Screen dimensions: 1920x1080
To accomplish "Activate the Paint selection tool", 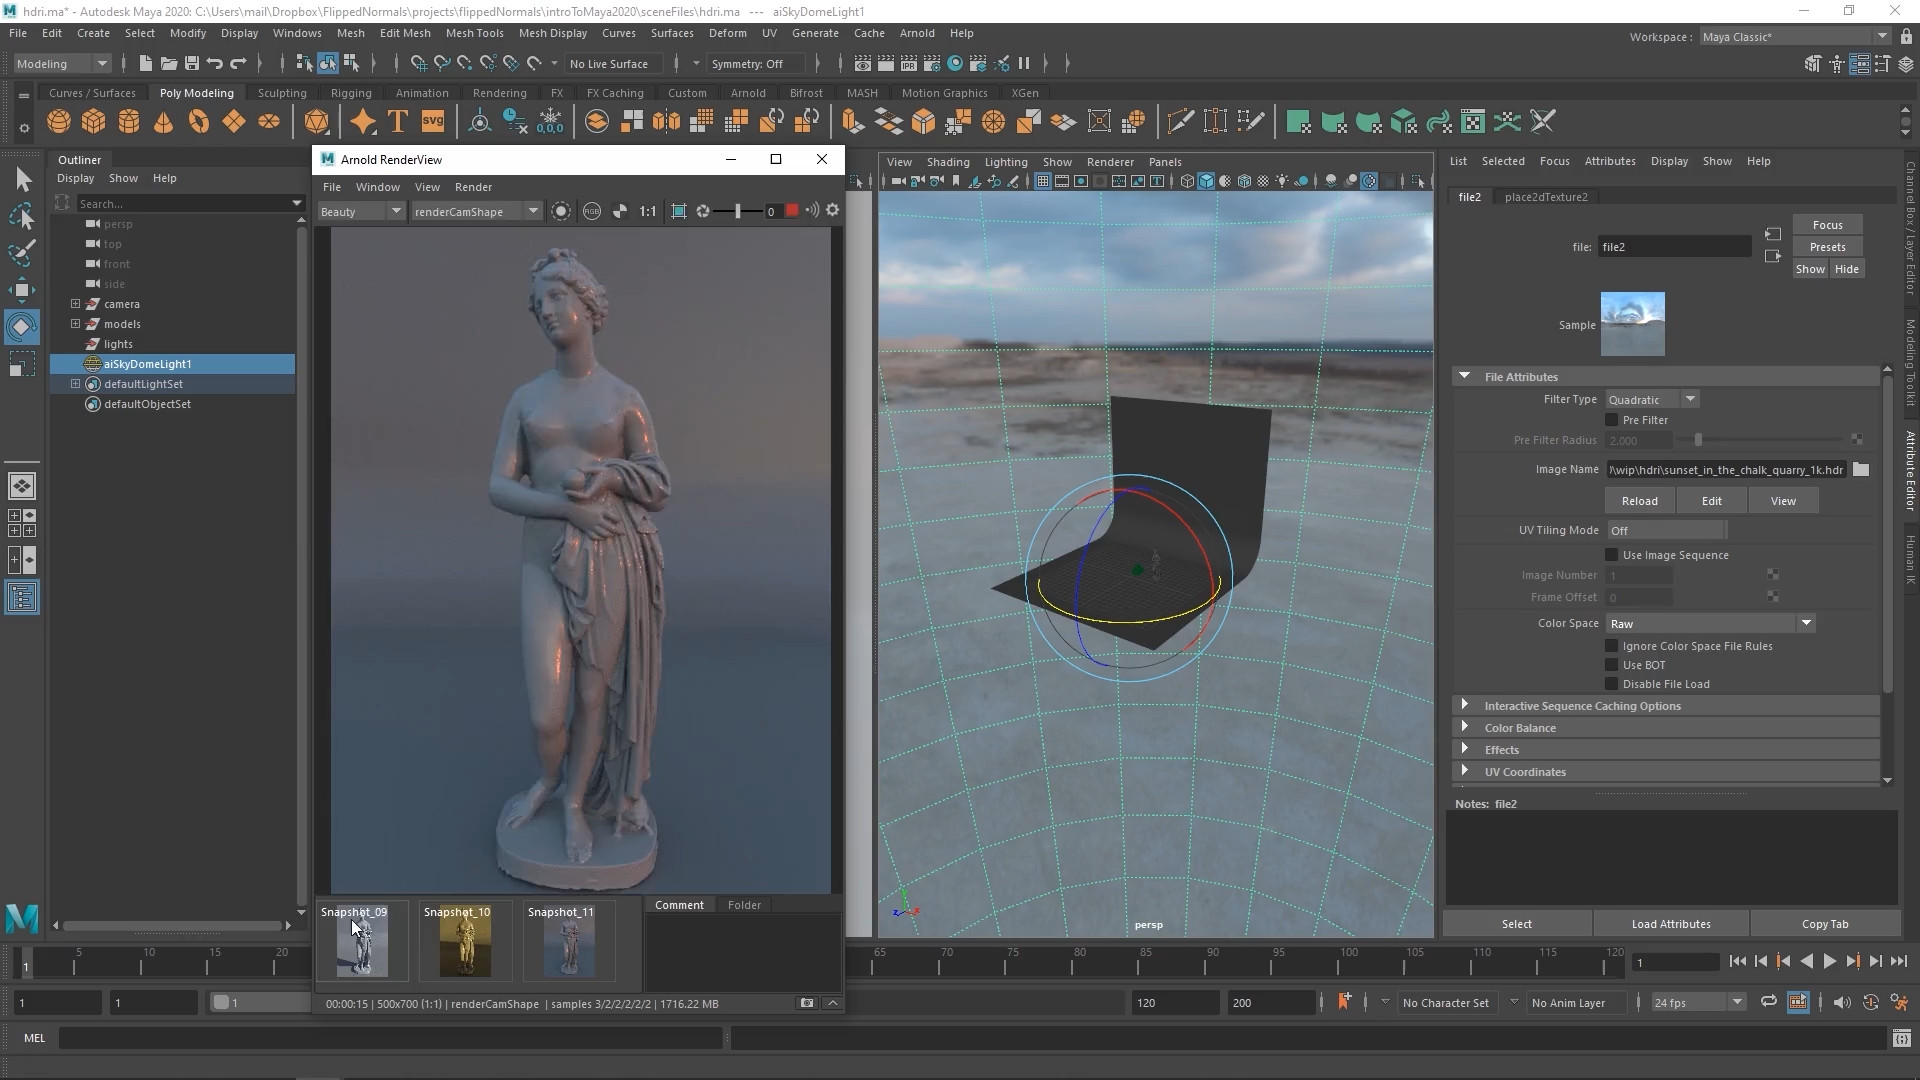I will pos(22,252).
